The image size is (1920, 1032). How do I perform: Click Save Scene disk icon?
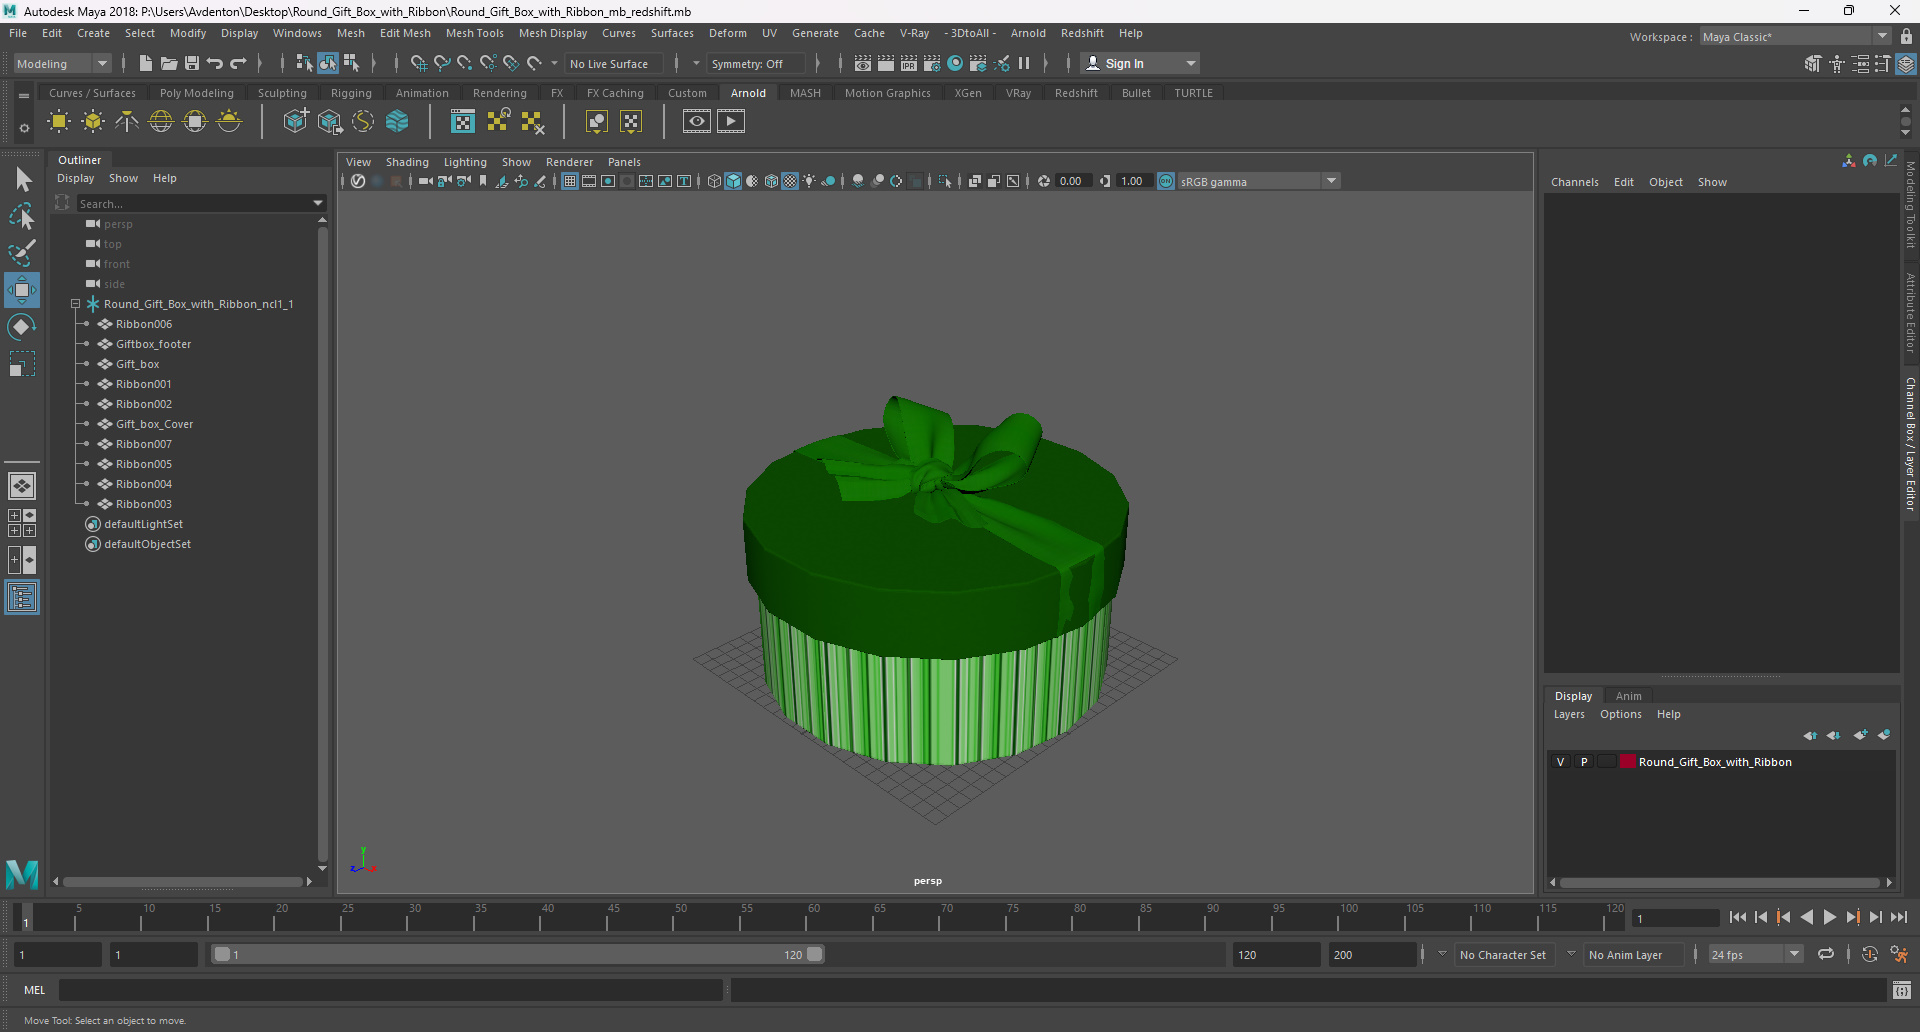click(192, 63)
